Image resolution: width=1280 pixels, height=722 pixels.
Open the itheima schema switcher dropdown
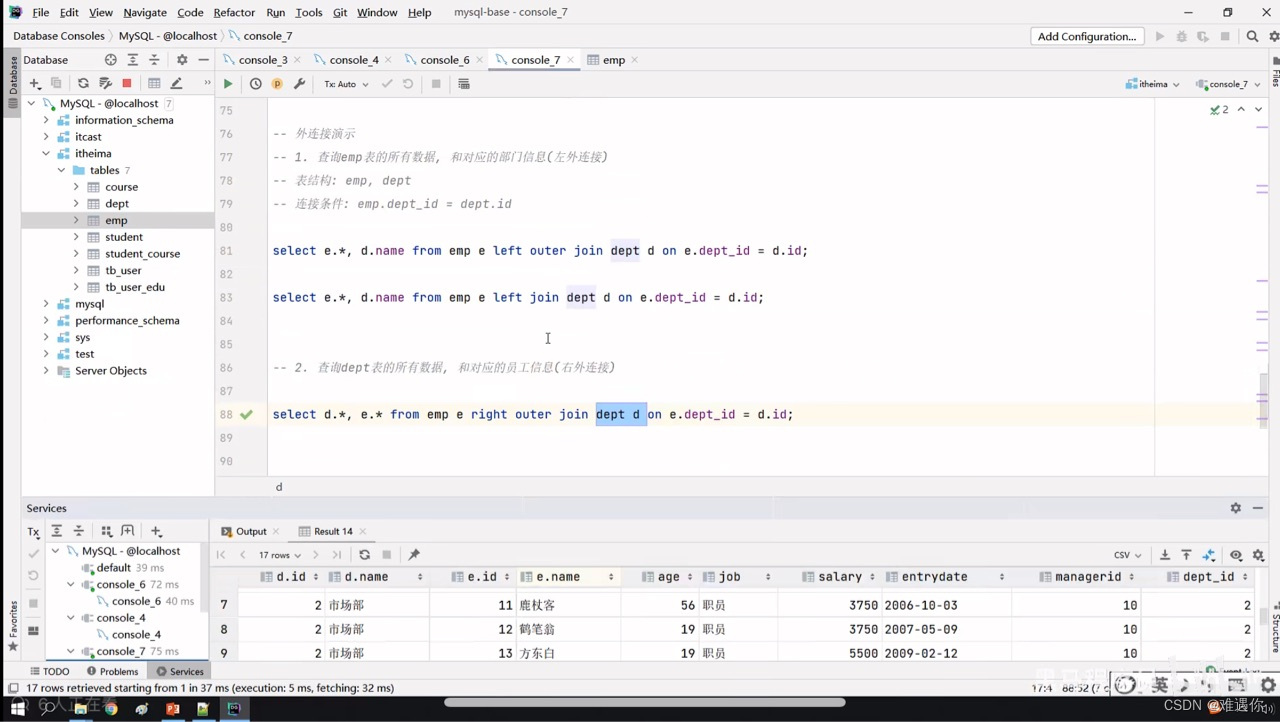point(1153,84)
